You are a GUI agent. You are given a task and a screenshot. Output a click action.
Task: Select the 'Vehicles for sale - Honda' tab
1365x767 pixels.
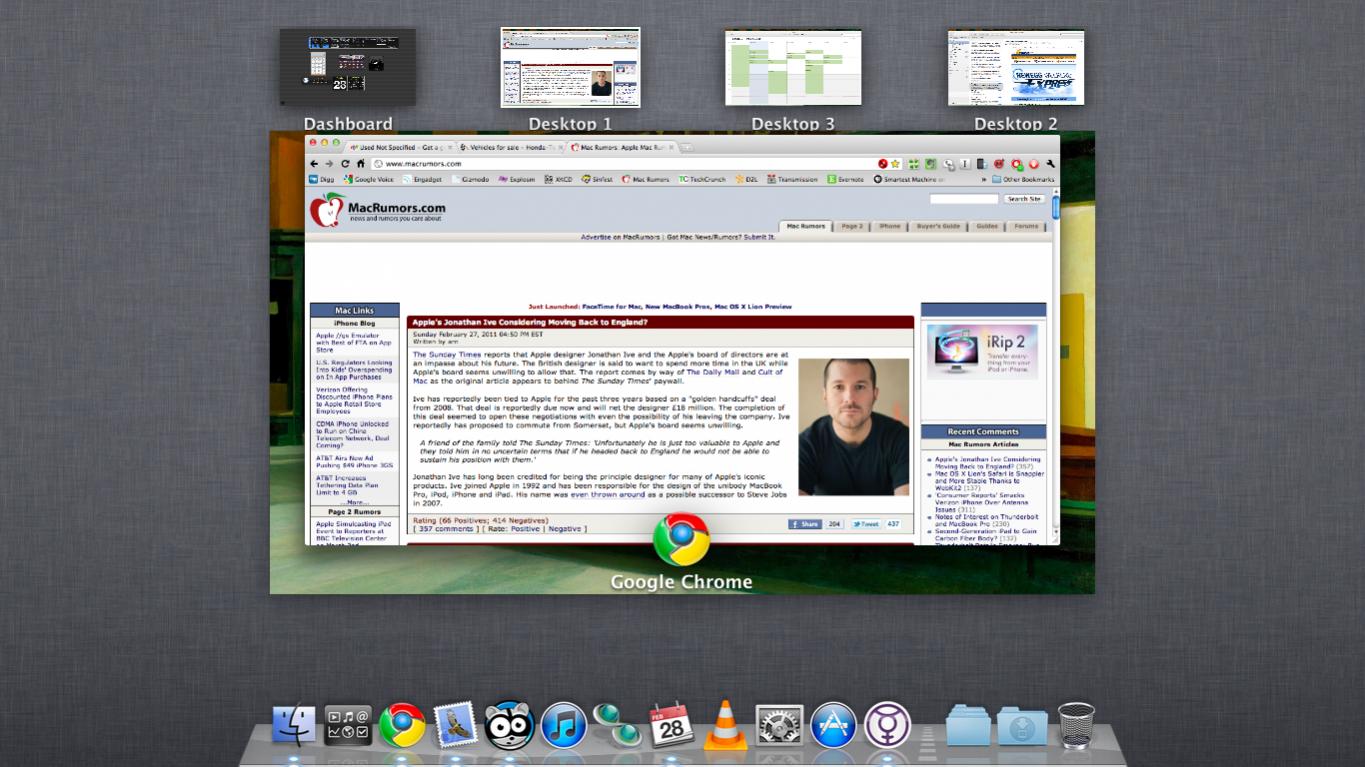pos(512,147)
